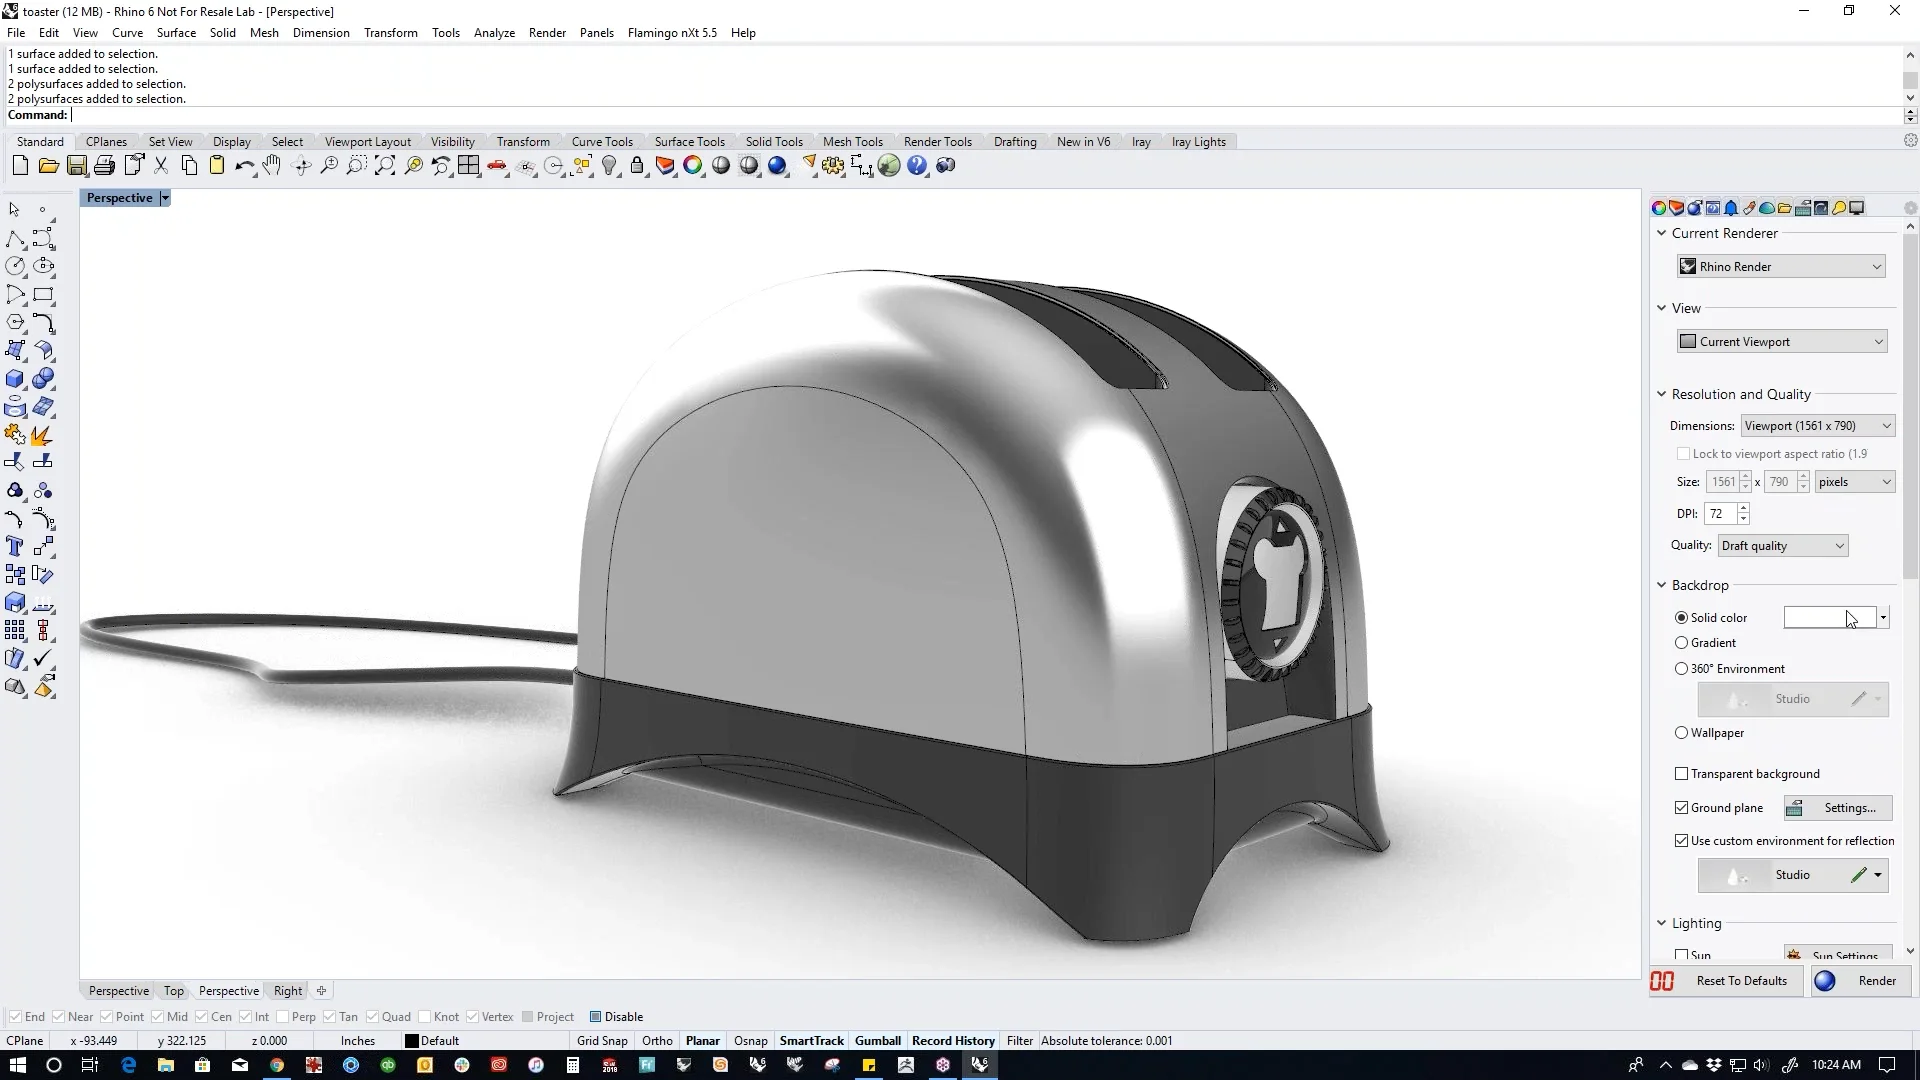
Task: Open the Current Renderer dropdown
Action: tap(1781, 267)
